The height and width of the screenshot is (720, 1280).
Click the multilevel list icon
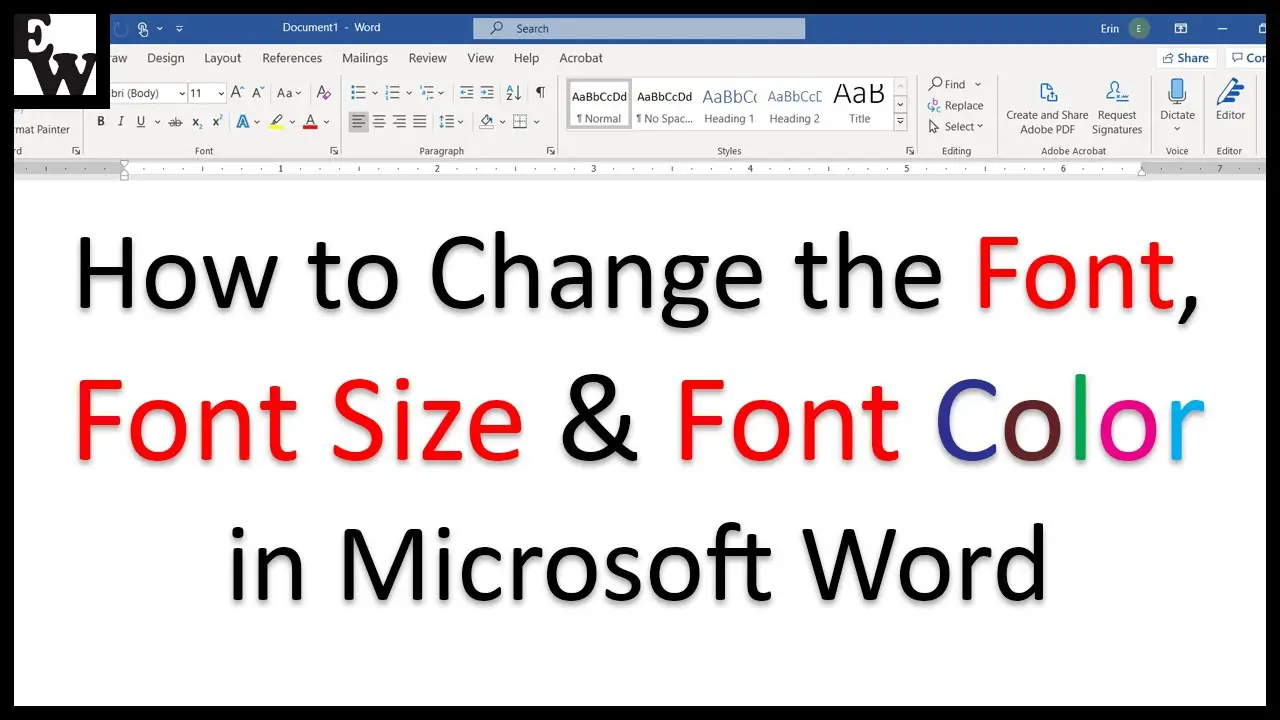[427, 93]
